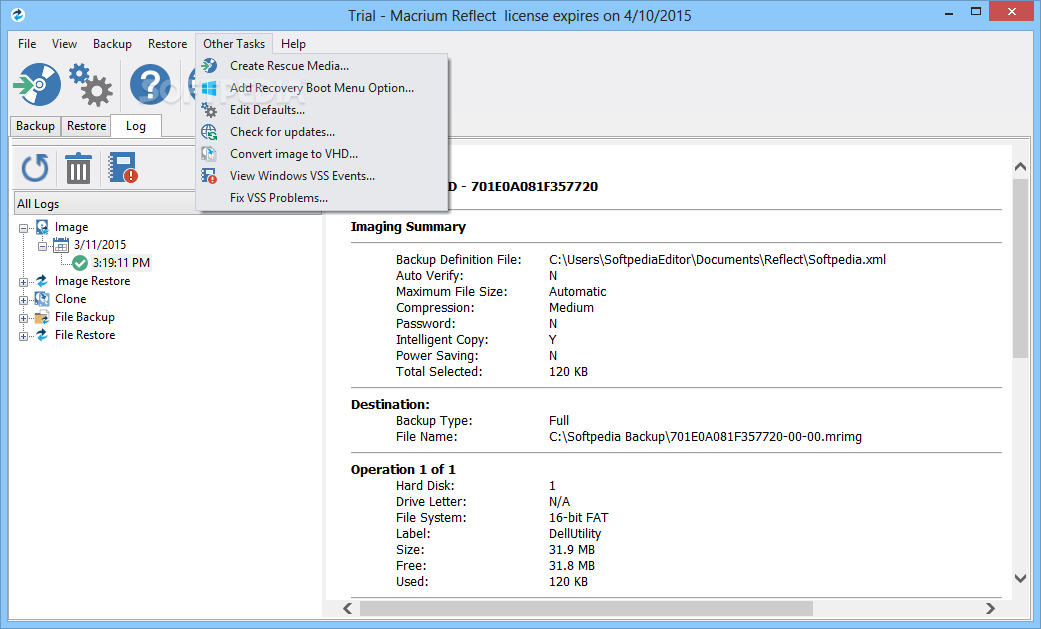Click the calendar icon beside 3/11/2015
Screen dimensions: 1041x629
61,245
